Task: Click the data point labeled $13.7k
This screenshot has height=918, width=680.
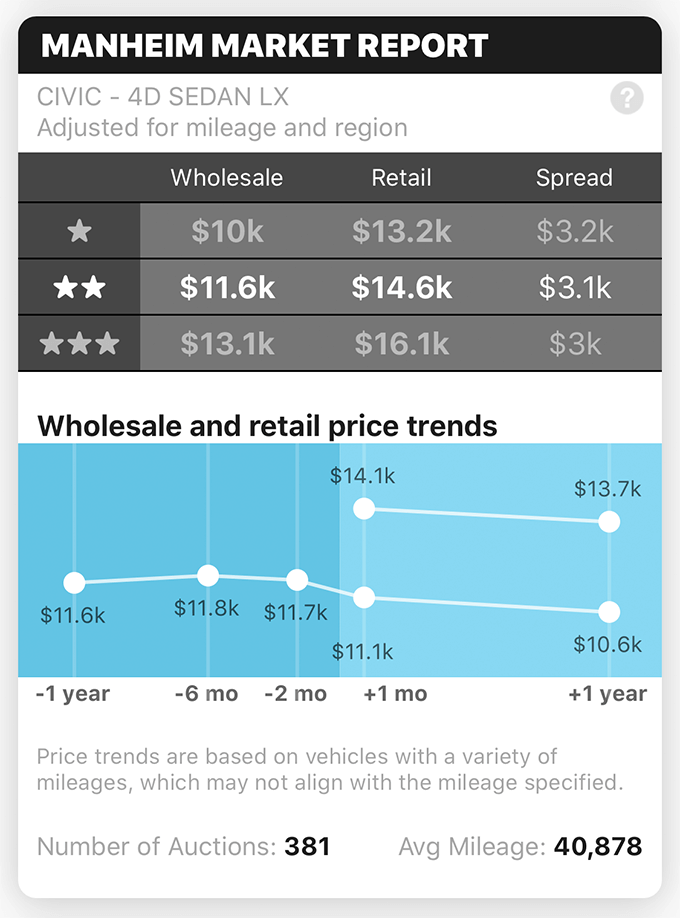Action: (x=610, y=522)
